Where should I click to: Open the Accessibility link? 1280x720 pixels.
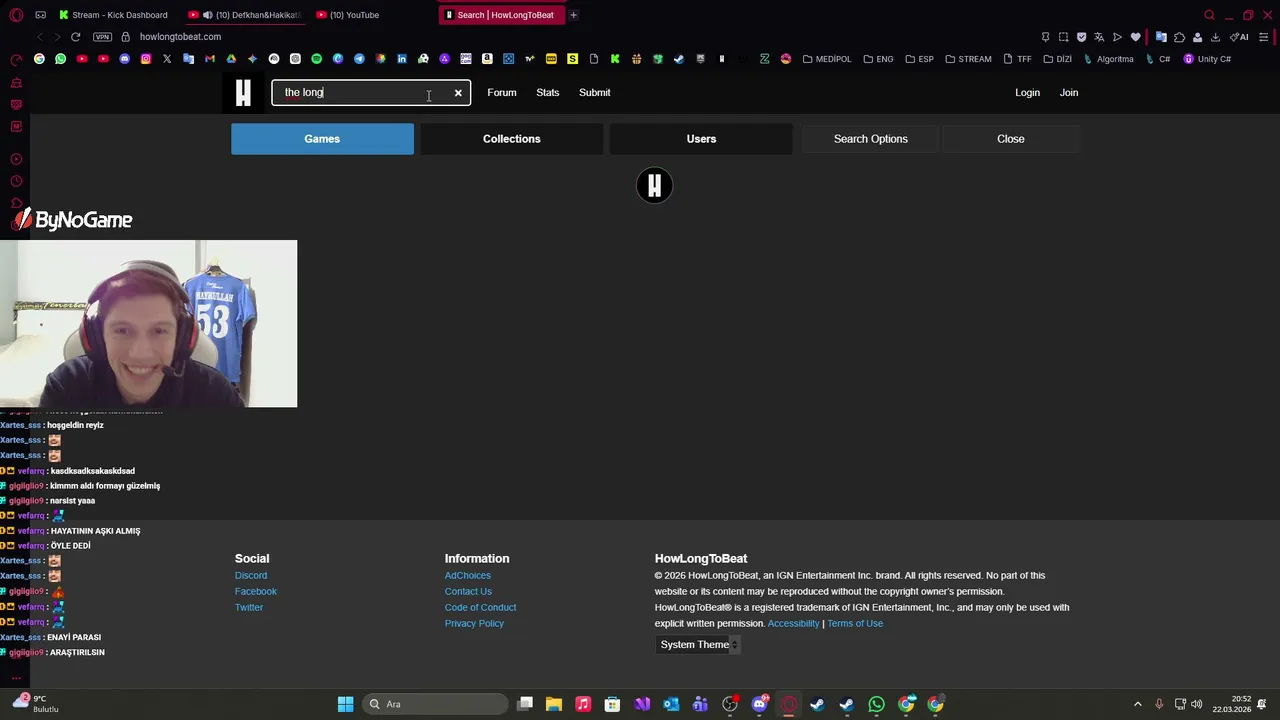(793, 623)
